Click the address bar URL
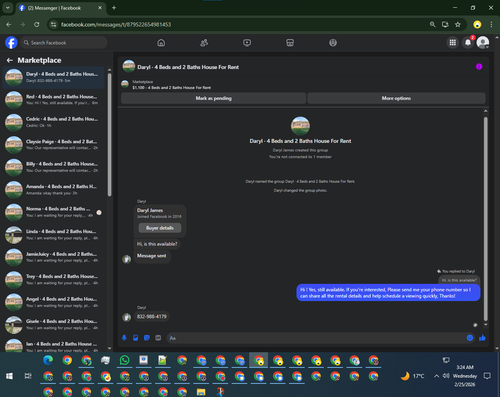This screenshot has width=500, height=397. pos(116,24)
